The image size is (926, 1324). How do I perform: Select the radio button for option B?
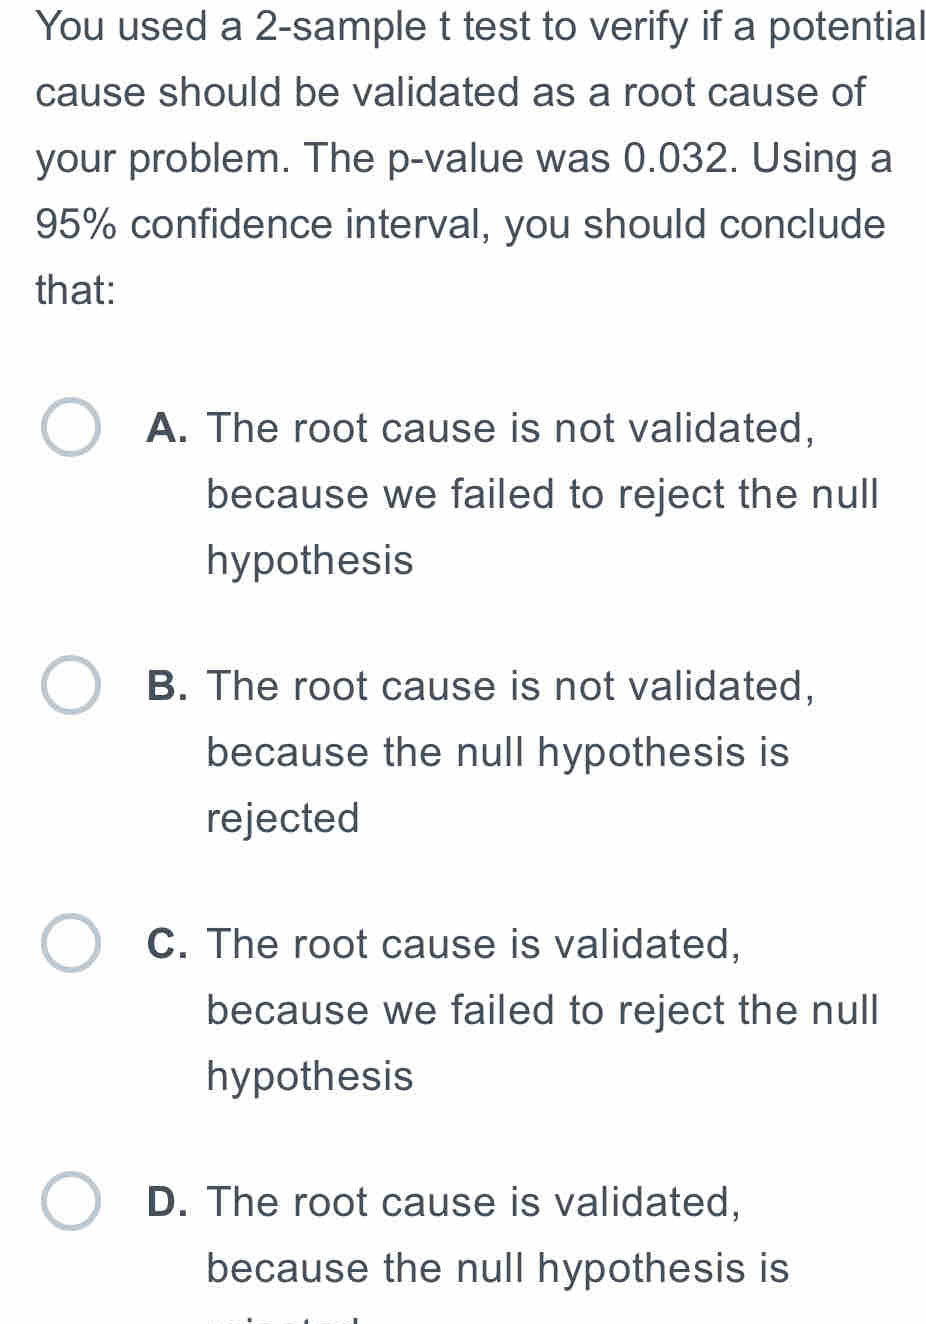(x=71, y=686)
